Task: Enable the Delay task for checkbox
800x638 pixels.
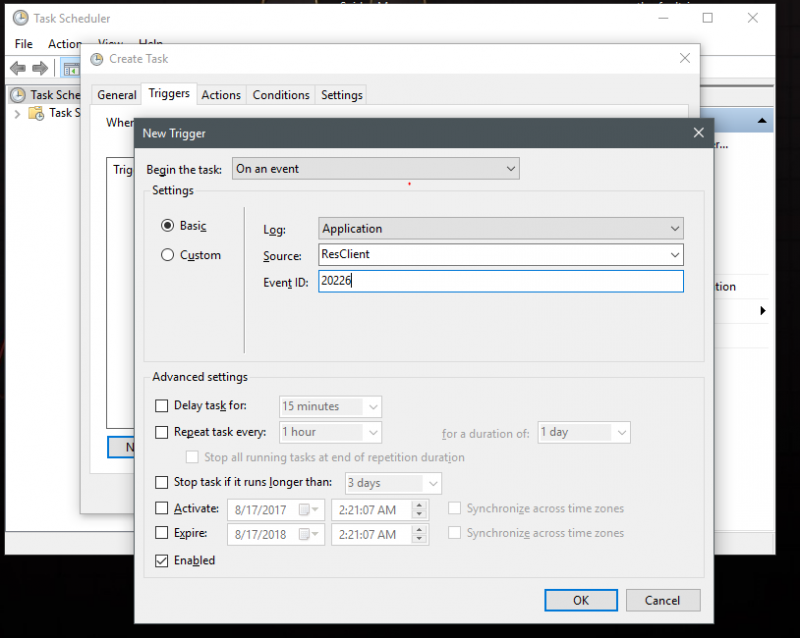Action: click(x=162, y=406)
